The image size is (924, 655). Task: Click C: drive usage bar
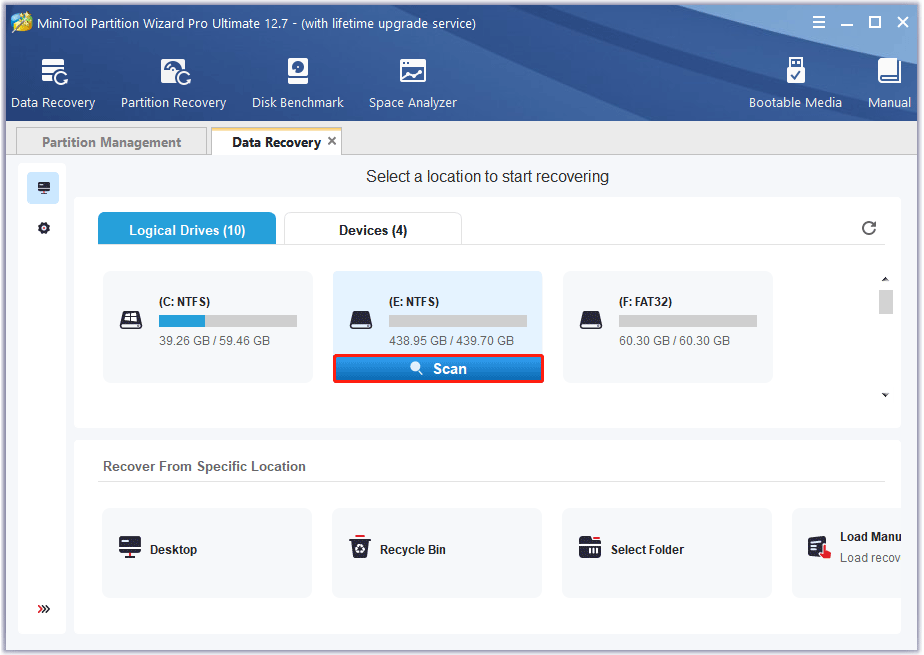coord(227,320)
